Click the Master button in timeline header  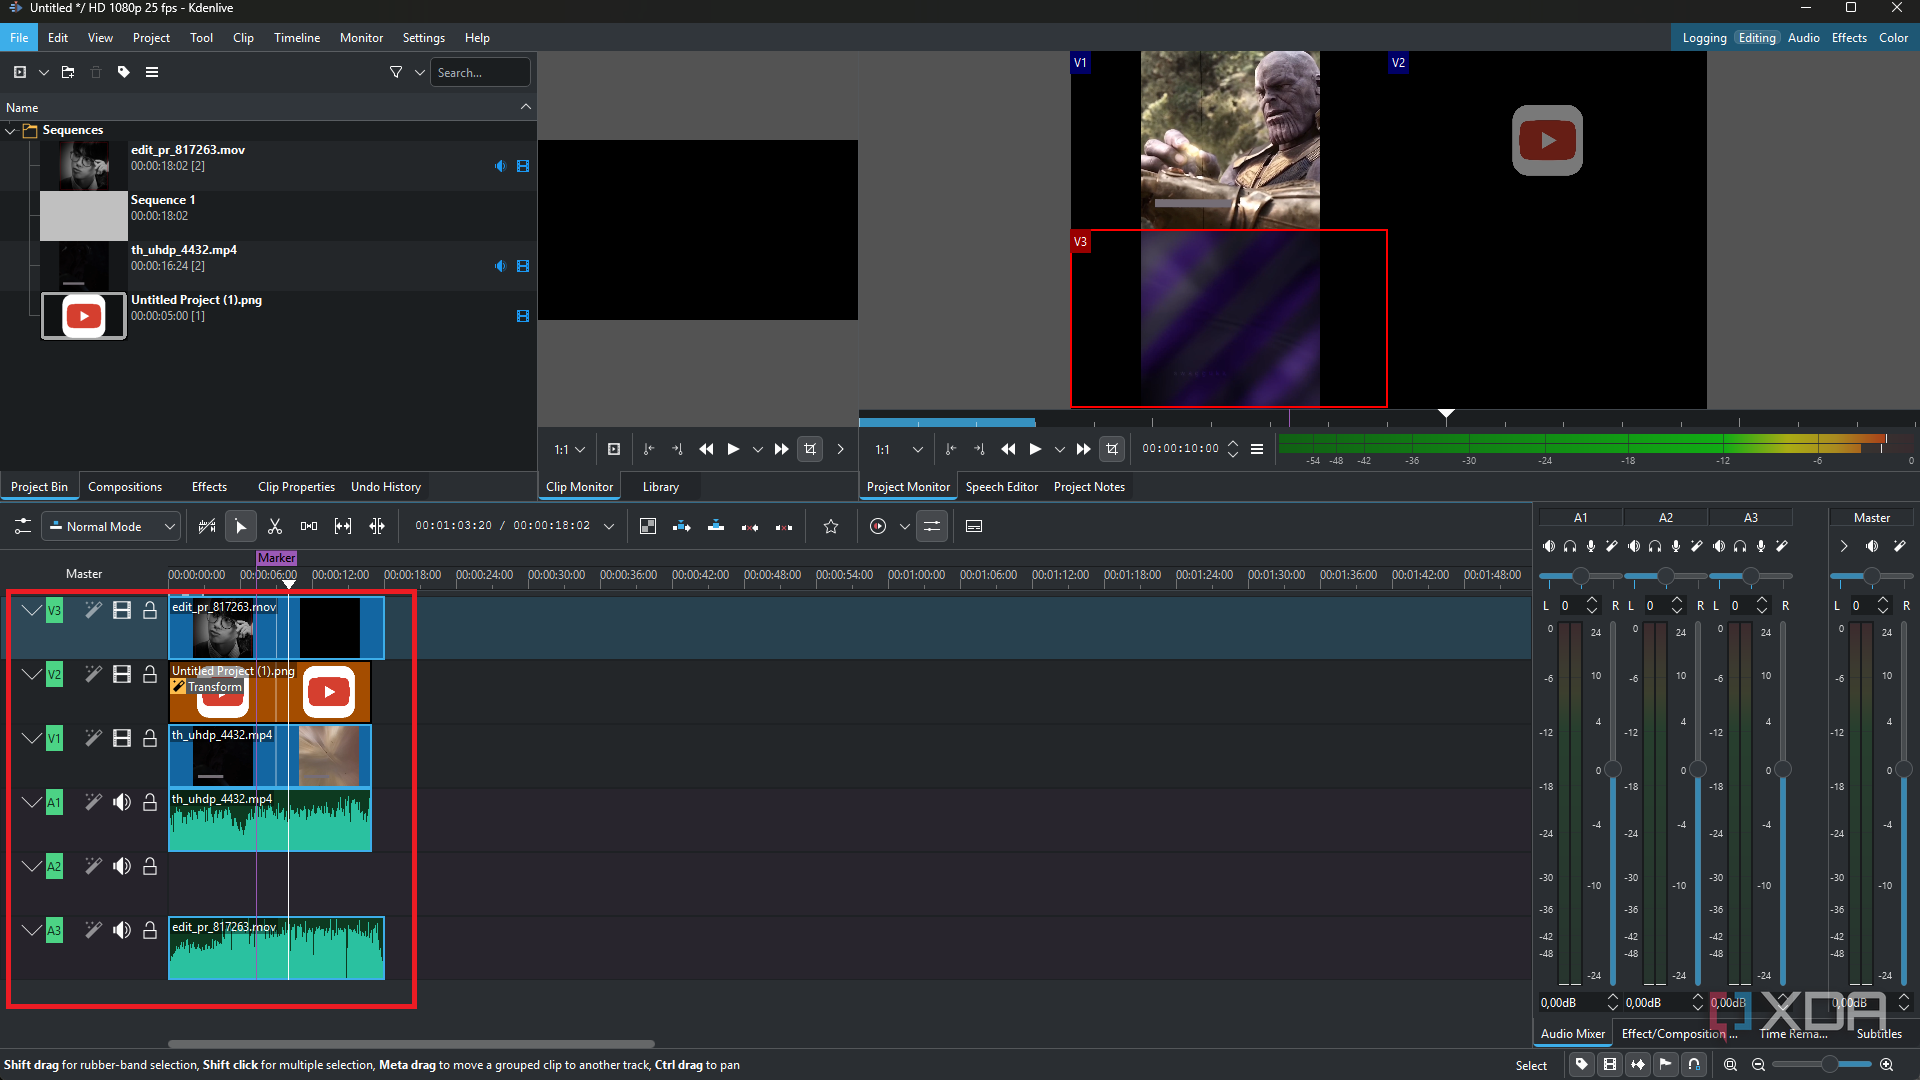[x=84, y=574]
